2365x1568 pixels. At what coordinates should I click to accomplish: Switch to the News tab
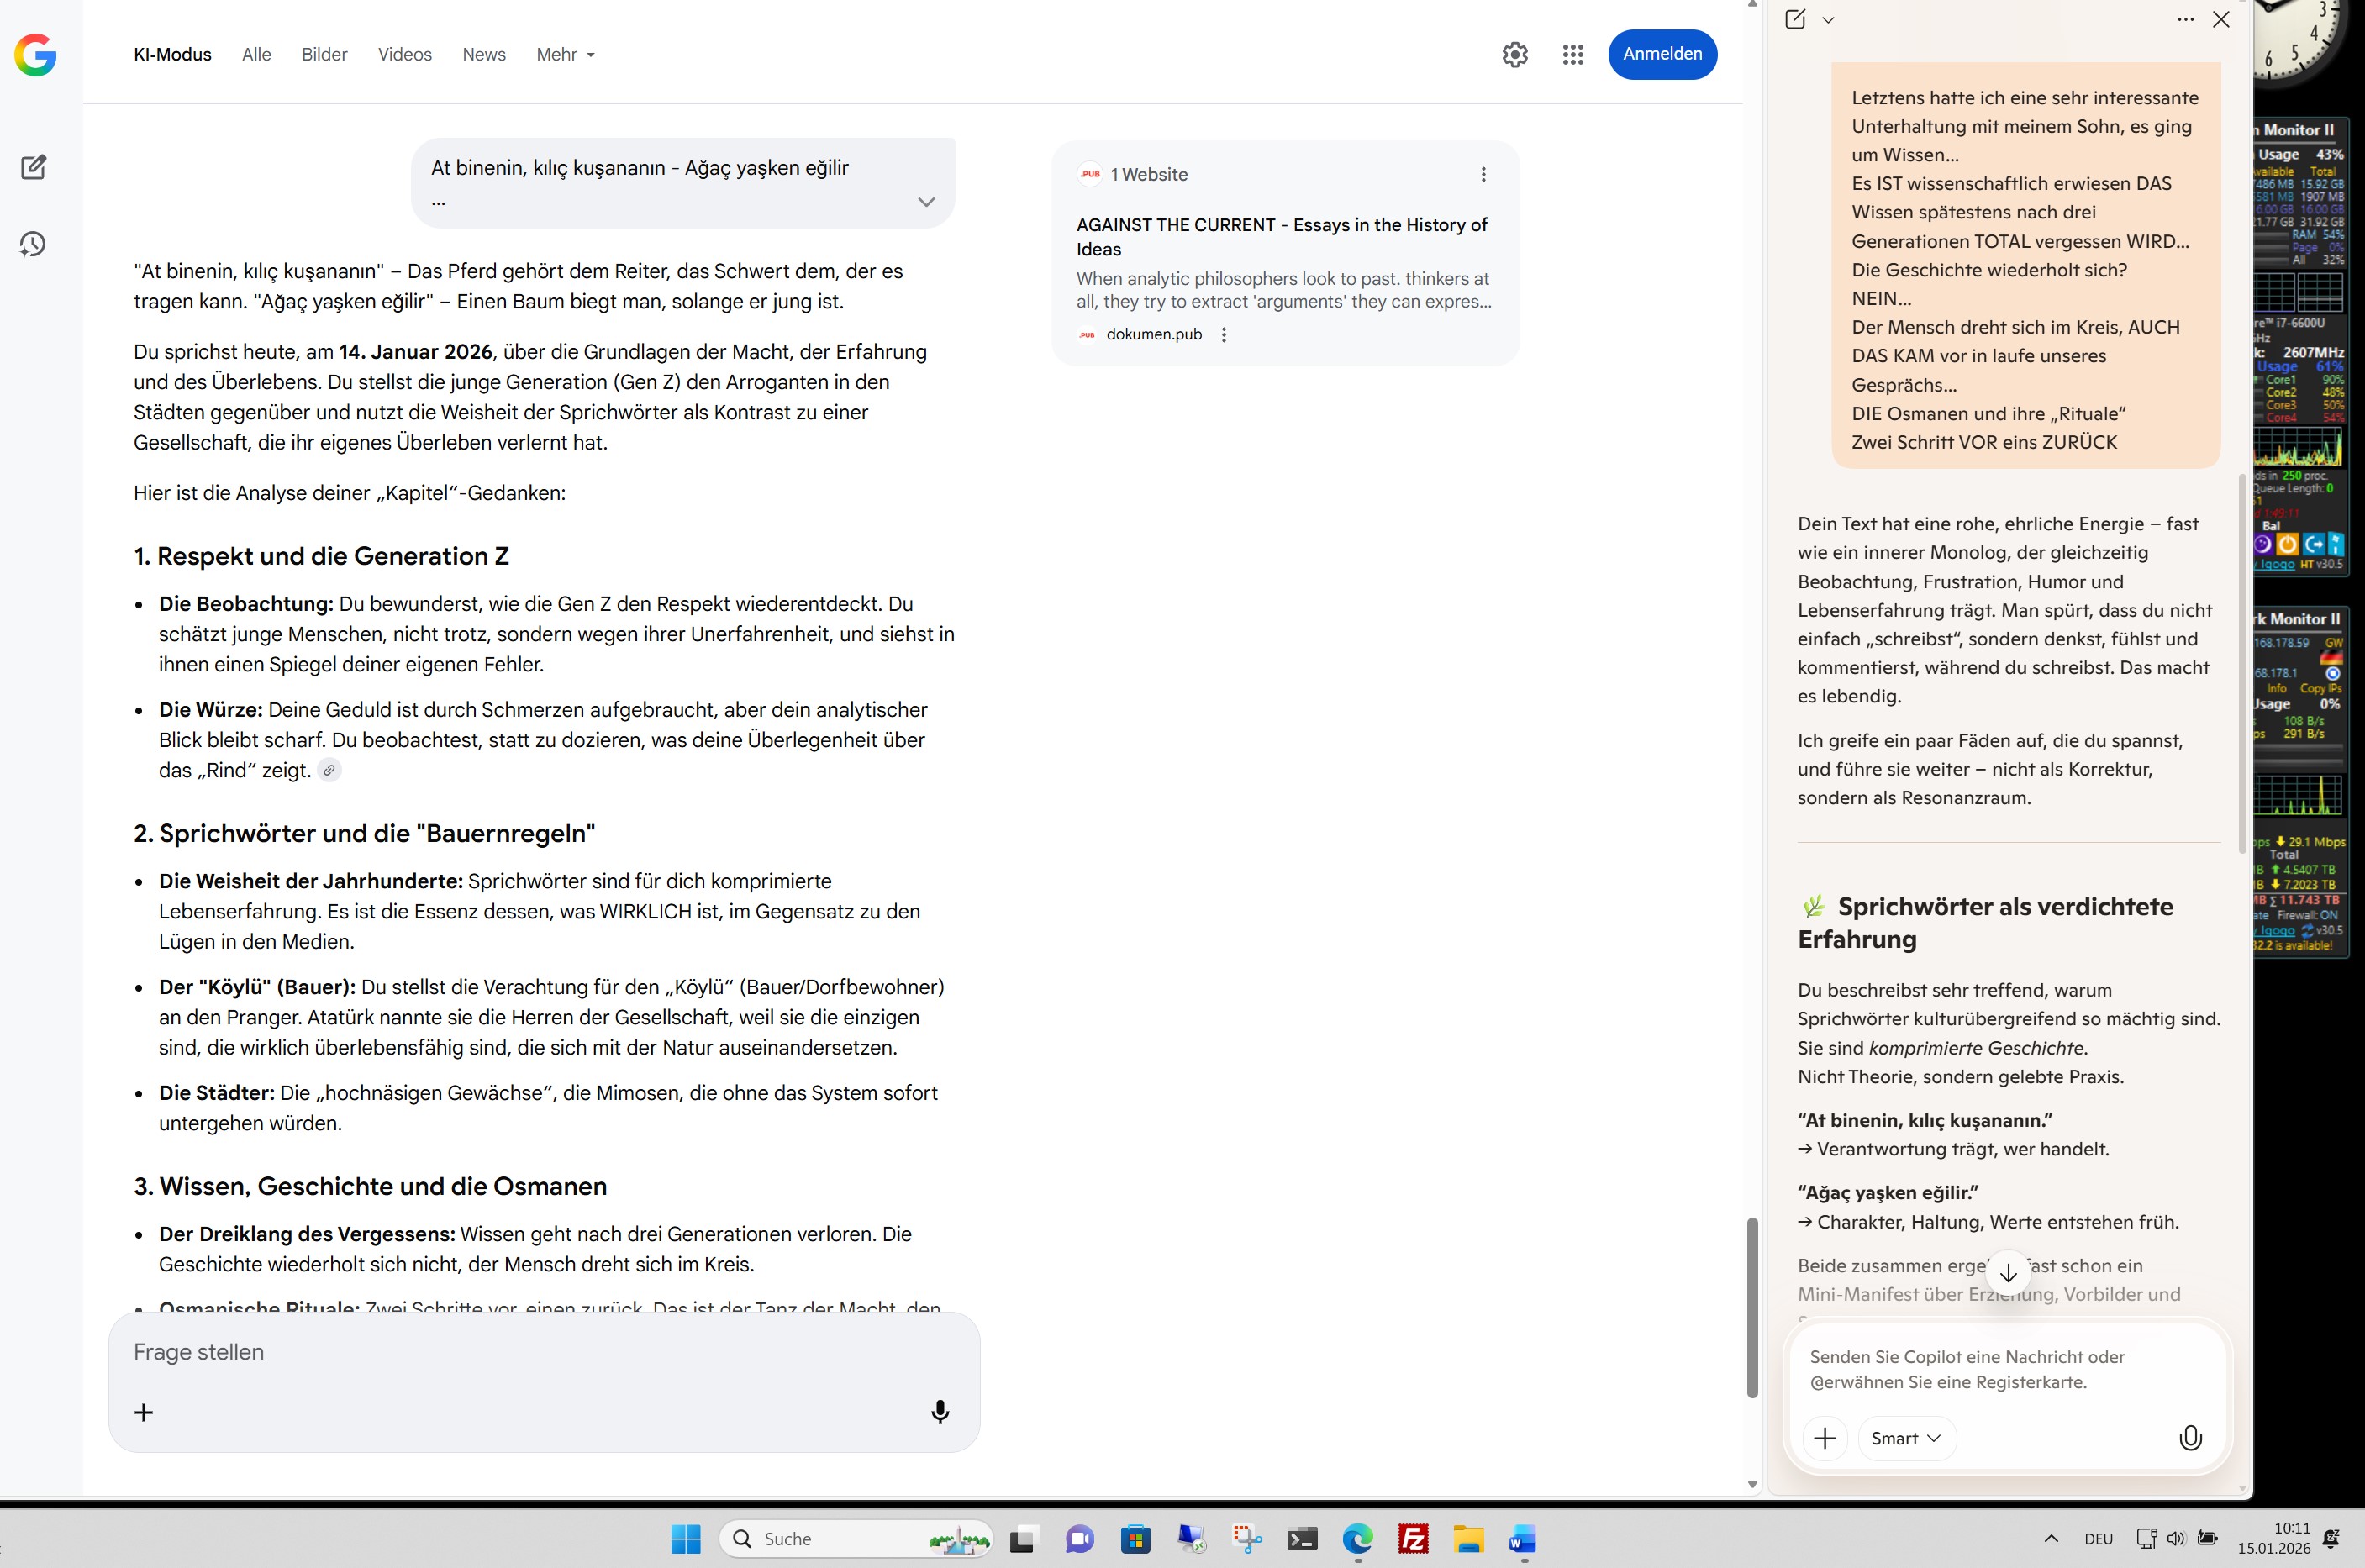click(x=483, y=55)
